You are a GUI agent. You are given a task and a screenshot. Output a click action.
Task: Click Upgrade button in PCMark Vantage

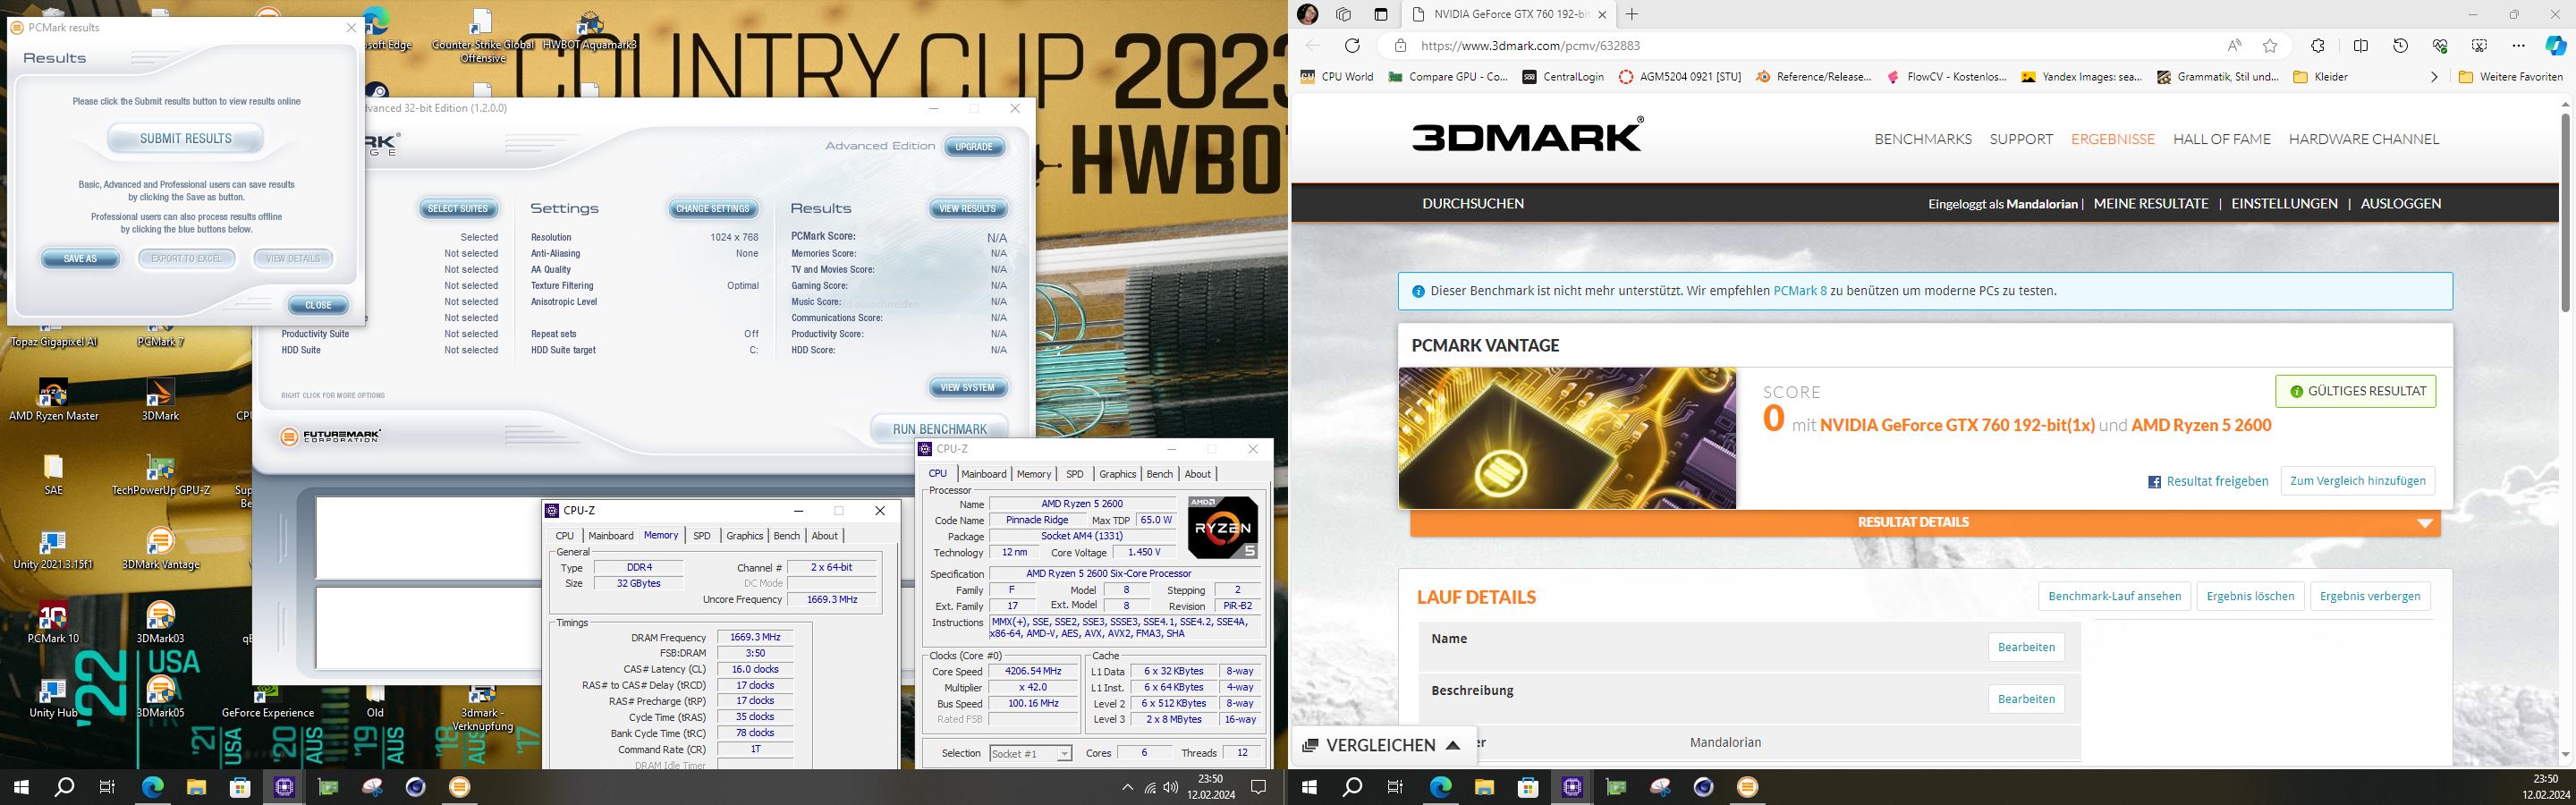pyautogui.click(x=974, y=147)
